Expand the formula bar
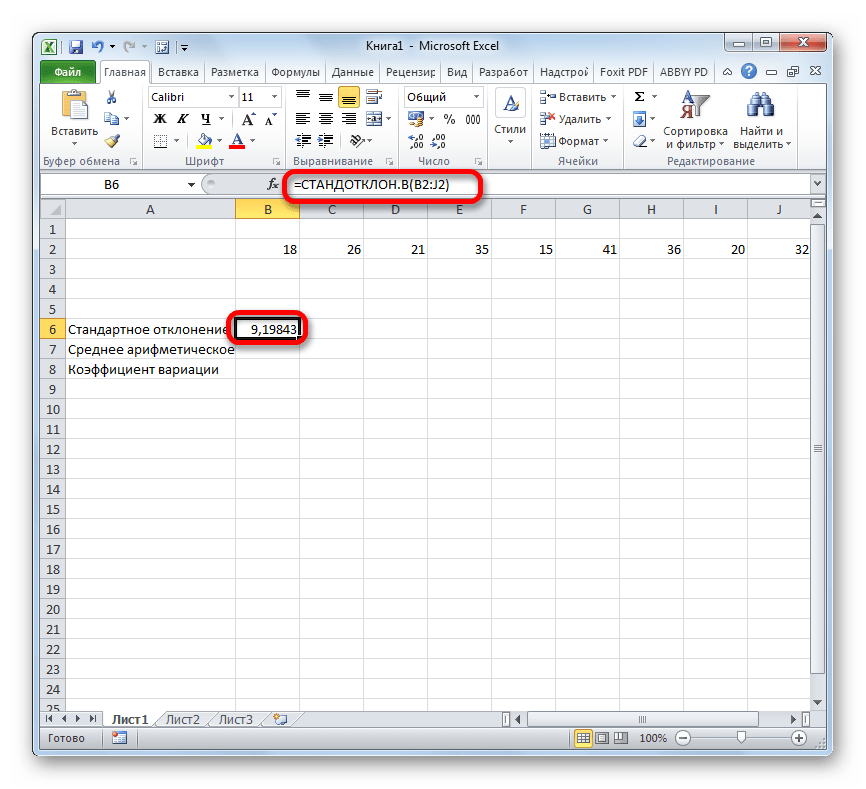 (x=817, y=184)
